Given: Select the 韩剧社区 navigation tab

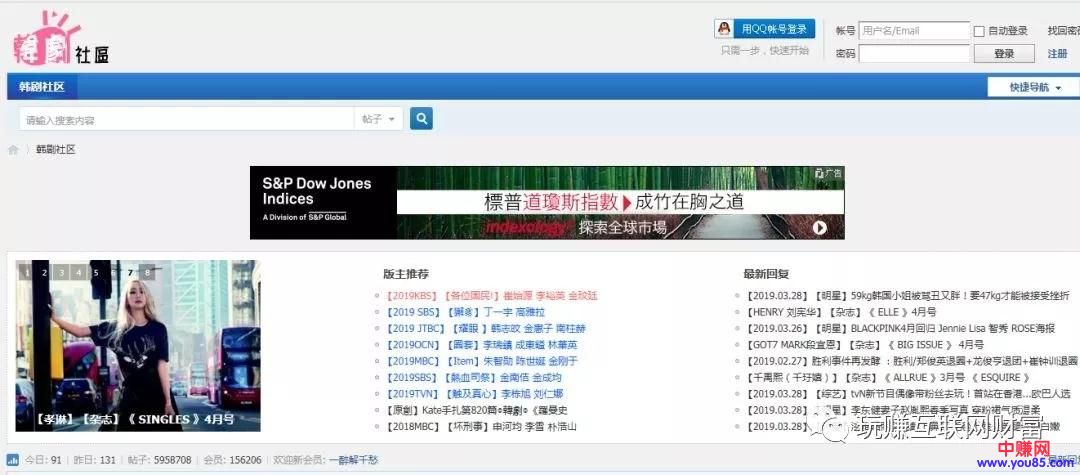Looking at the screenshot, I should tap(42, 87).
